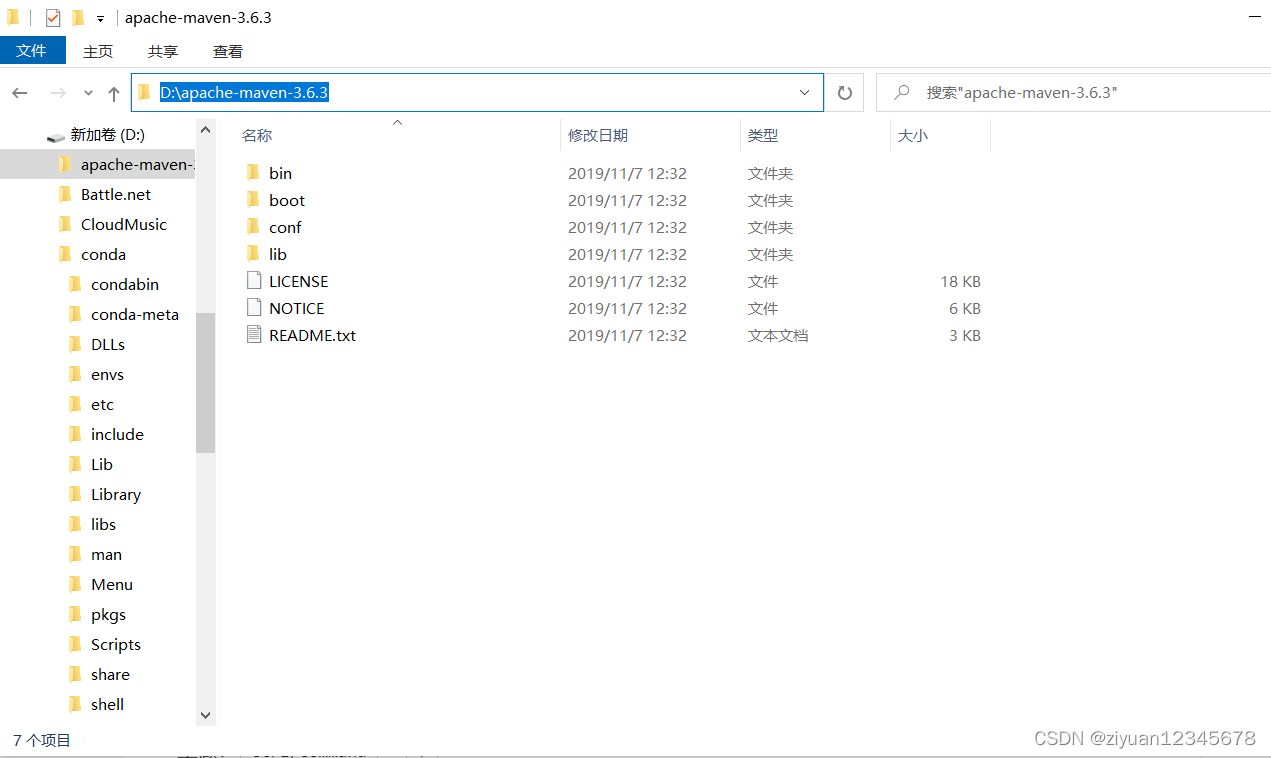Switch to the 共享 ribbon tab
Screen dimensions: 1271x758
[x=163, y=51]
